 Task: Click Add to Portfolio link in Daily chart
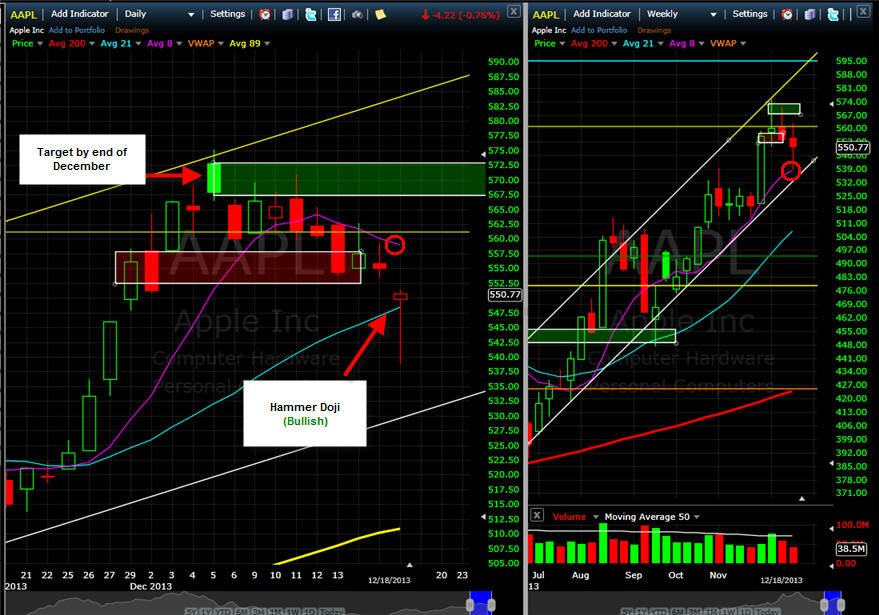click(x=77, y=30)
